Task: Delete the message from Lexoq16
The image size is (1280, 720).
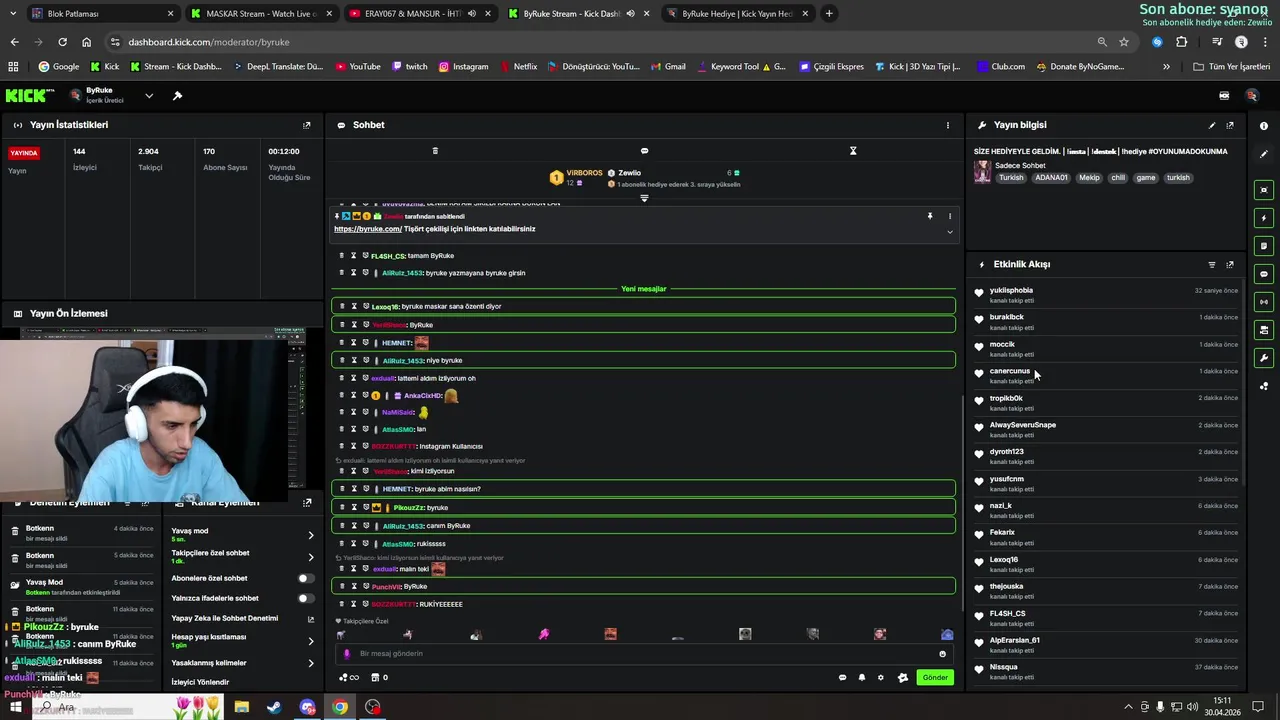Action: click(342, 307)
